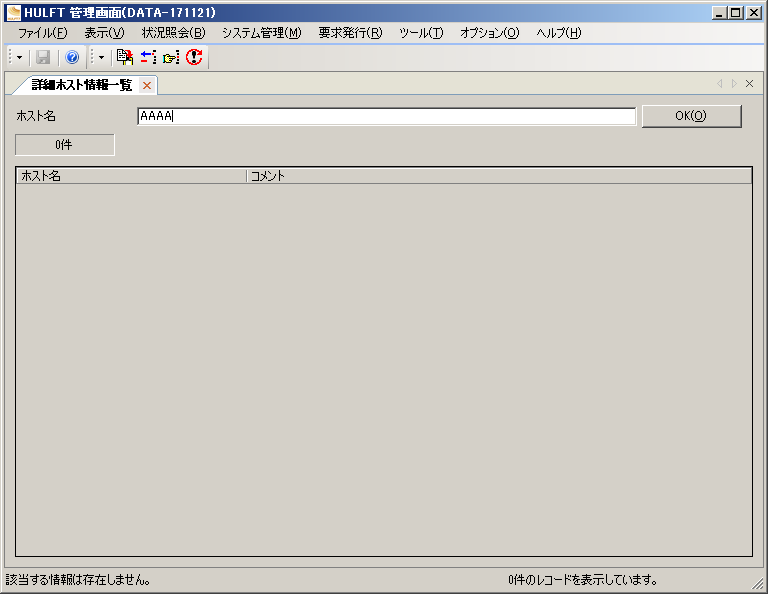This screenshot has width=768, height=594.
Task: Open the システム管理(M) menu
Action: 262,33
